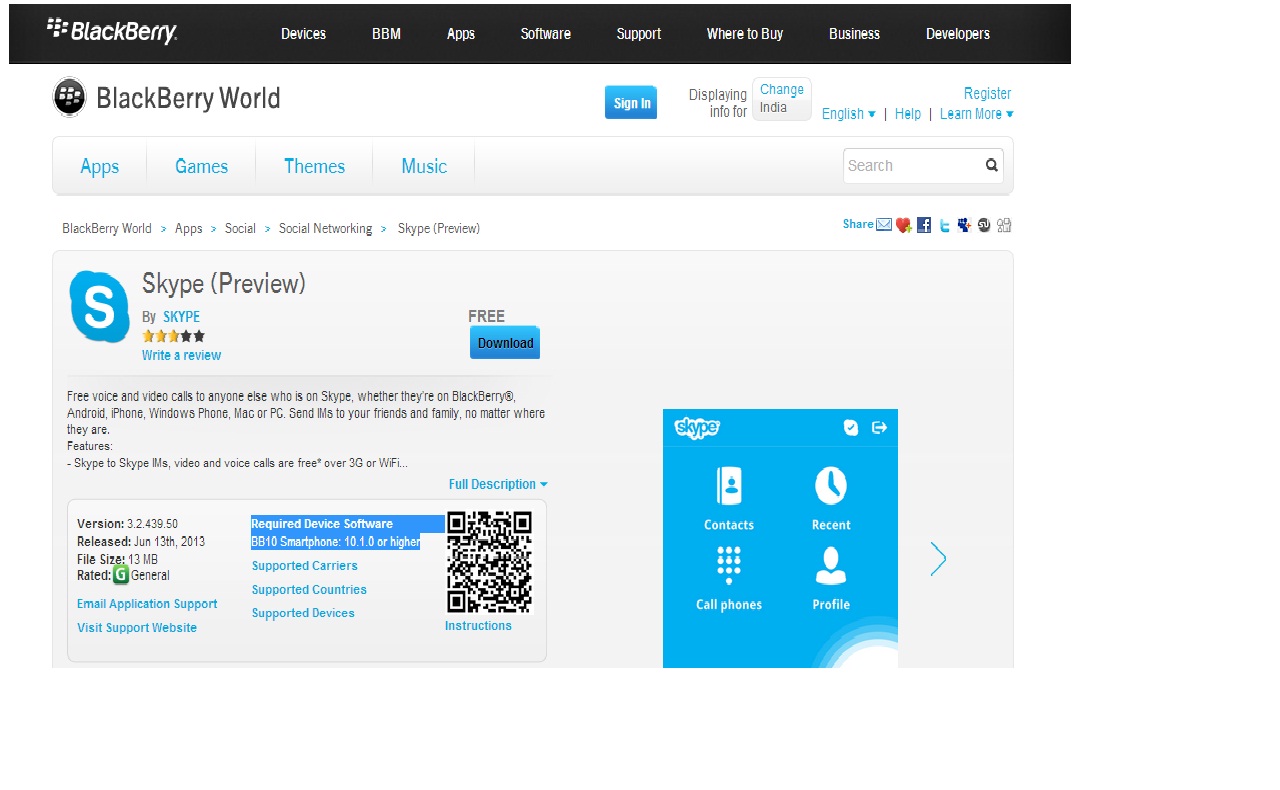
Task: Share this app on Facebook
Action: [924, 225]
